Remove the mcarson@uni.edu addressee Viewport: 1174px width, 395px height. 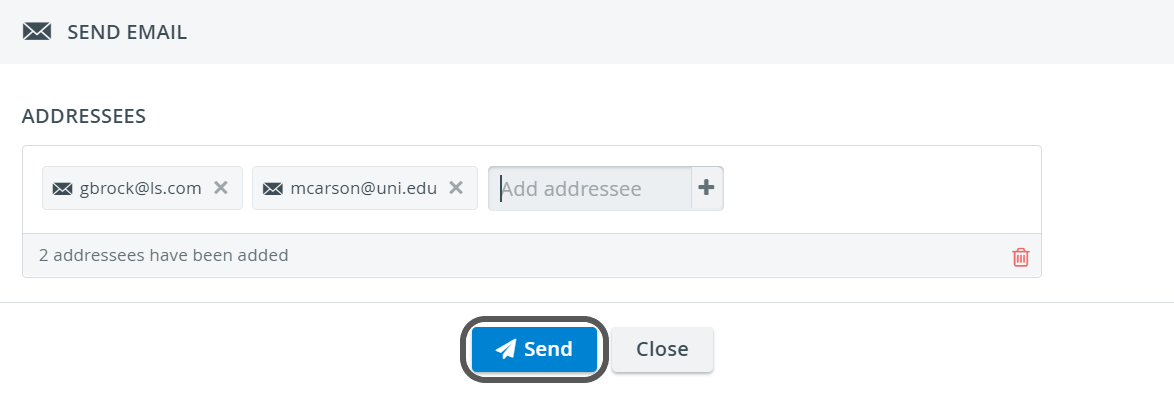point(456,188)
